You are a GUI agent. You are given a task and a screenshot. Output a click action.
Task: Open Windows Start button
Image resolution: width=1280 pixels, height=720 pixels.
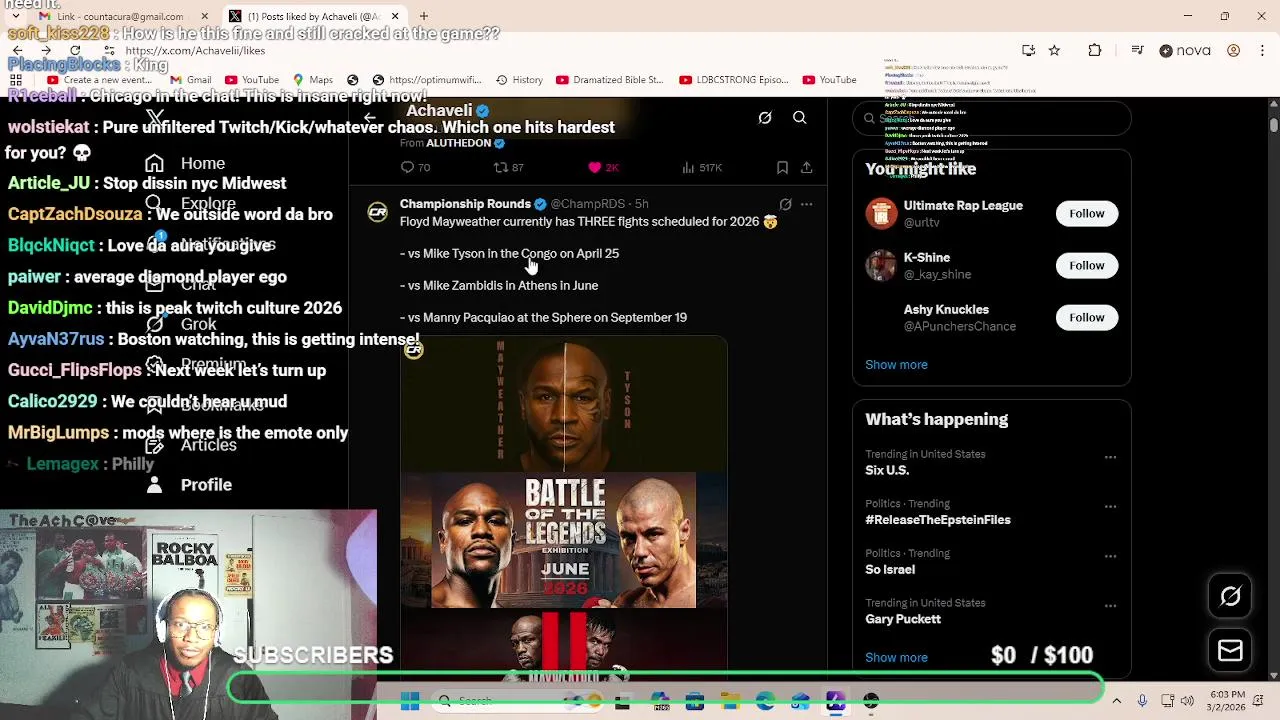coord(410,701)
